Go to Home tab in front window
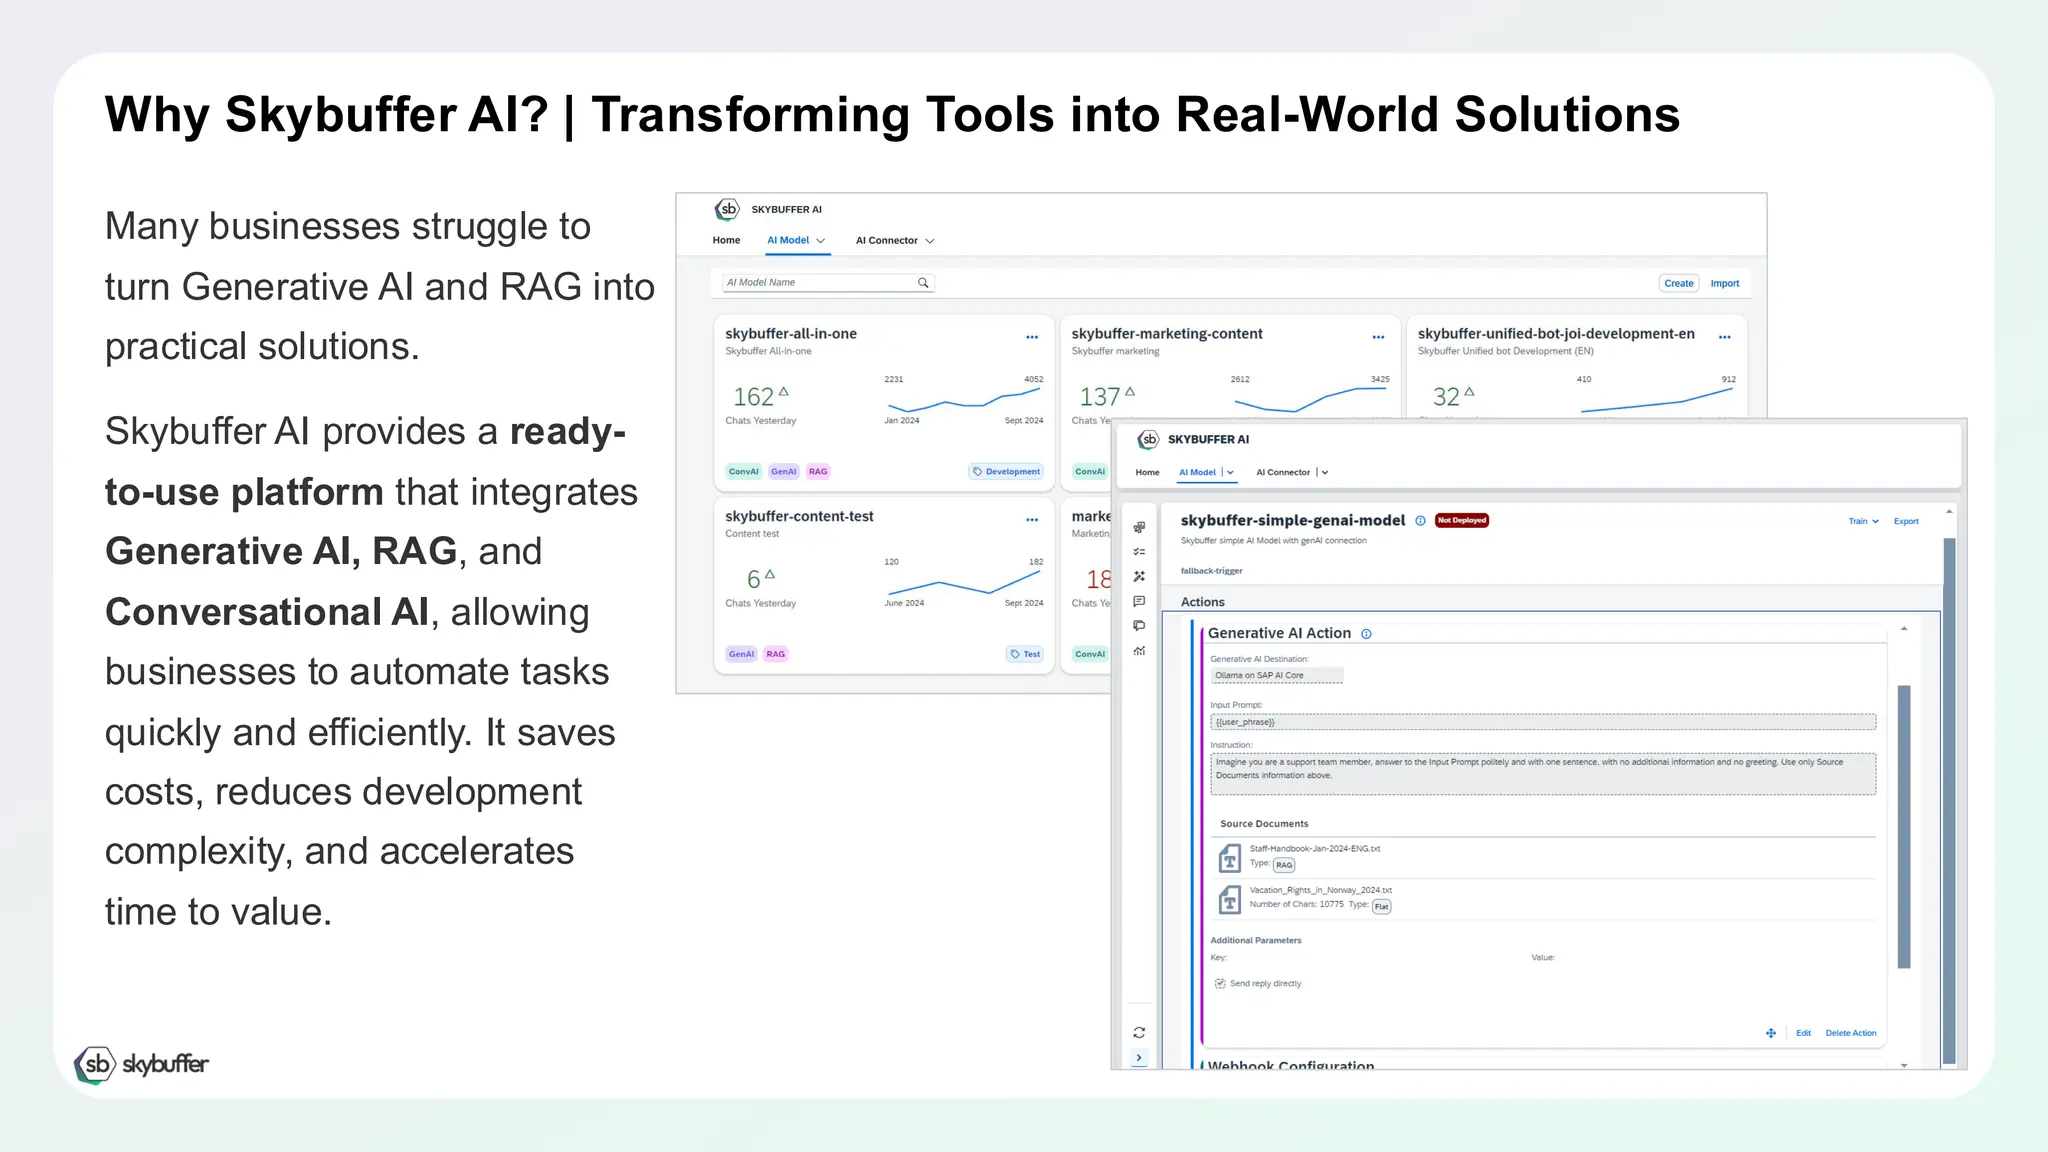Image resolution: width=2048 pixels, height=1152 pixels. (1147, 472)
